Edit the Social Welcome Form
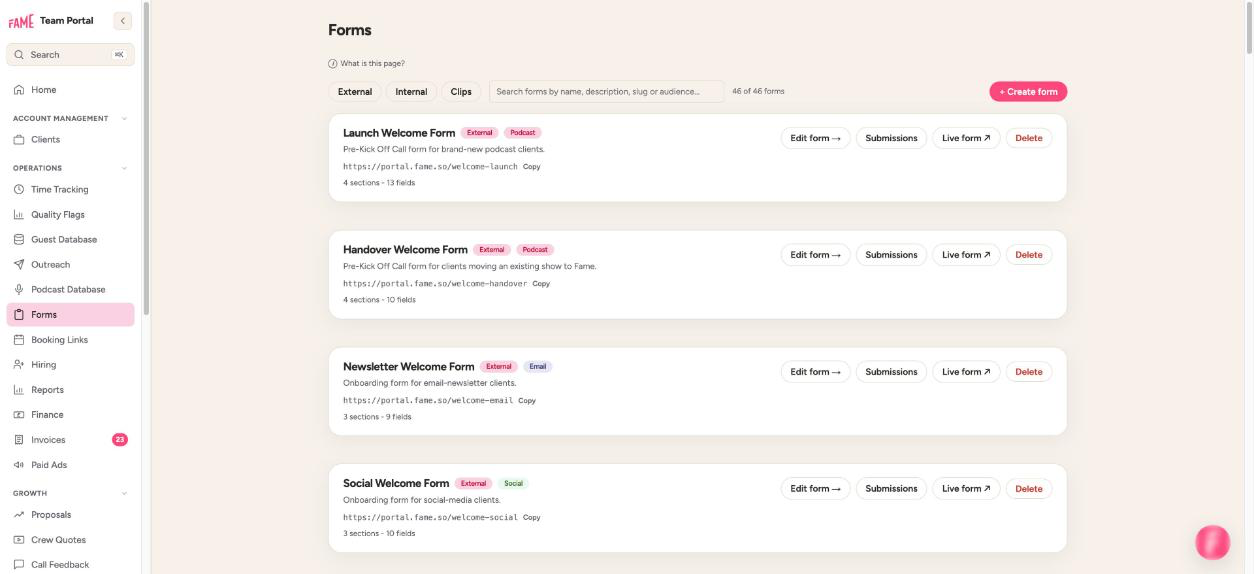The width and height of the screenshot is (1254, 574). pos(815,489)
